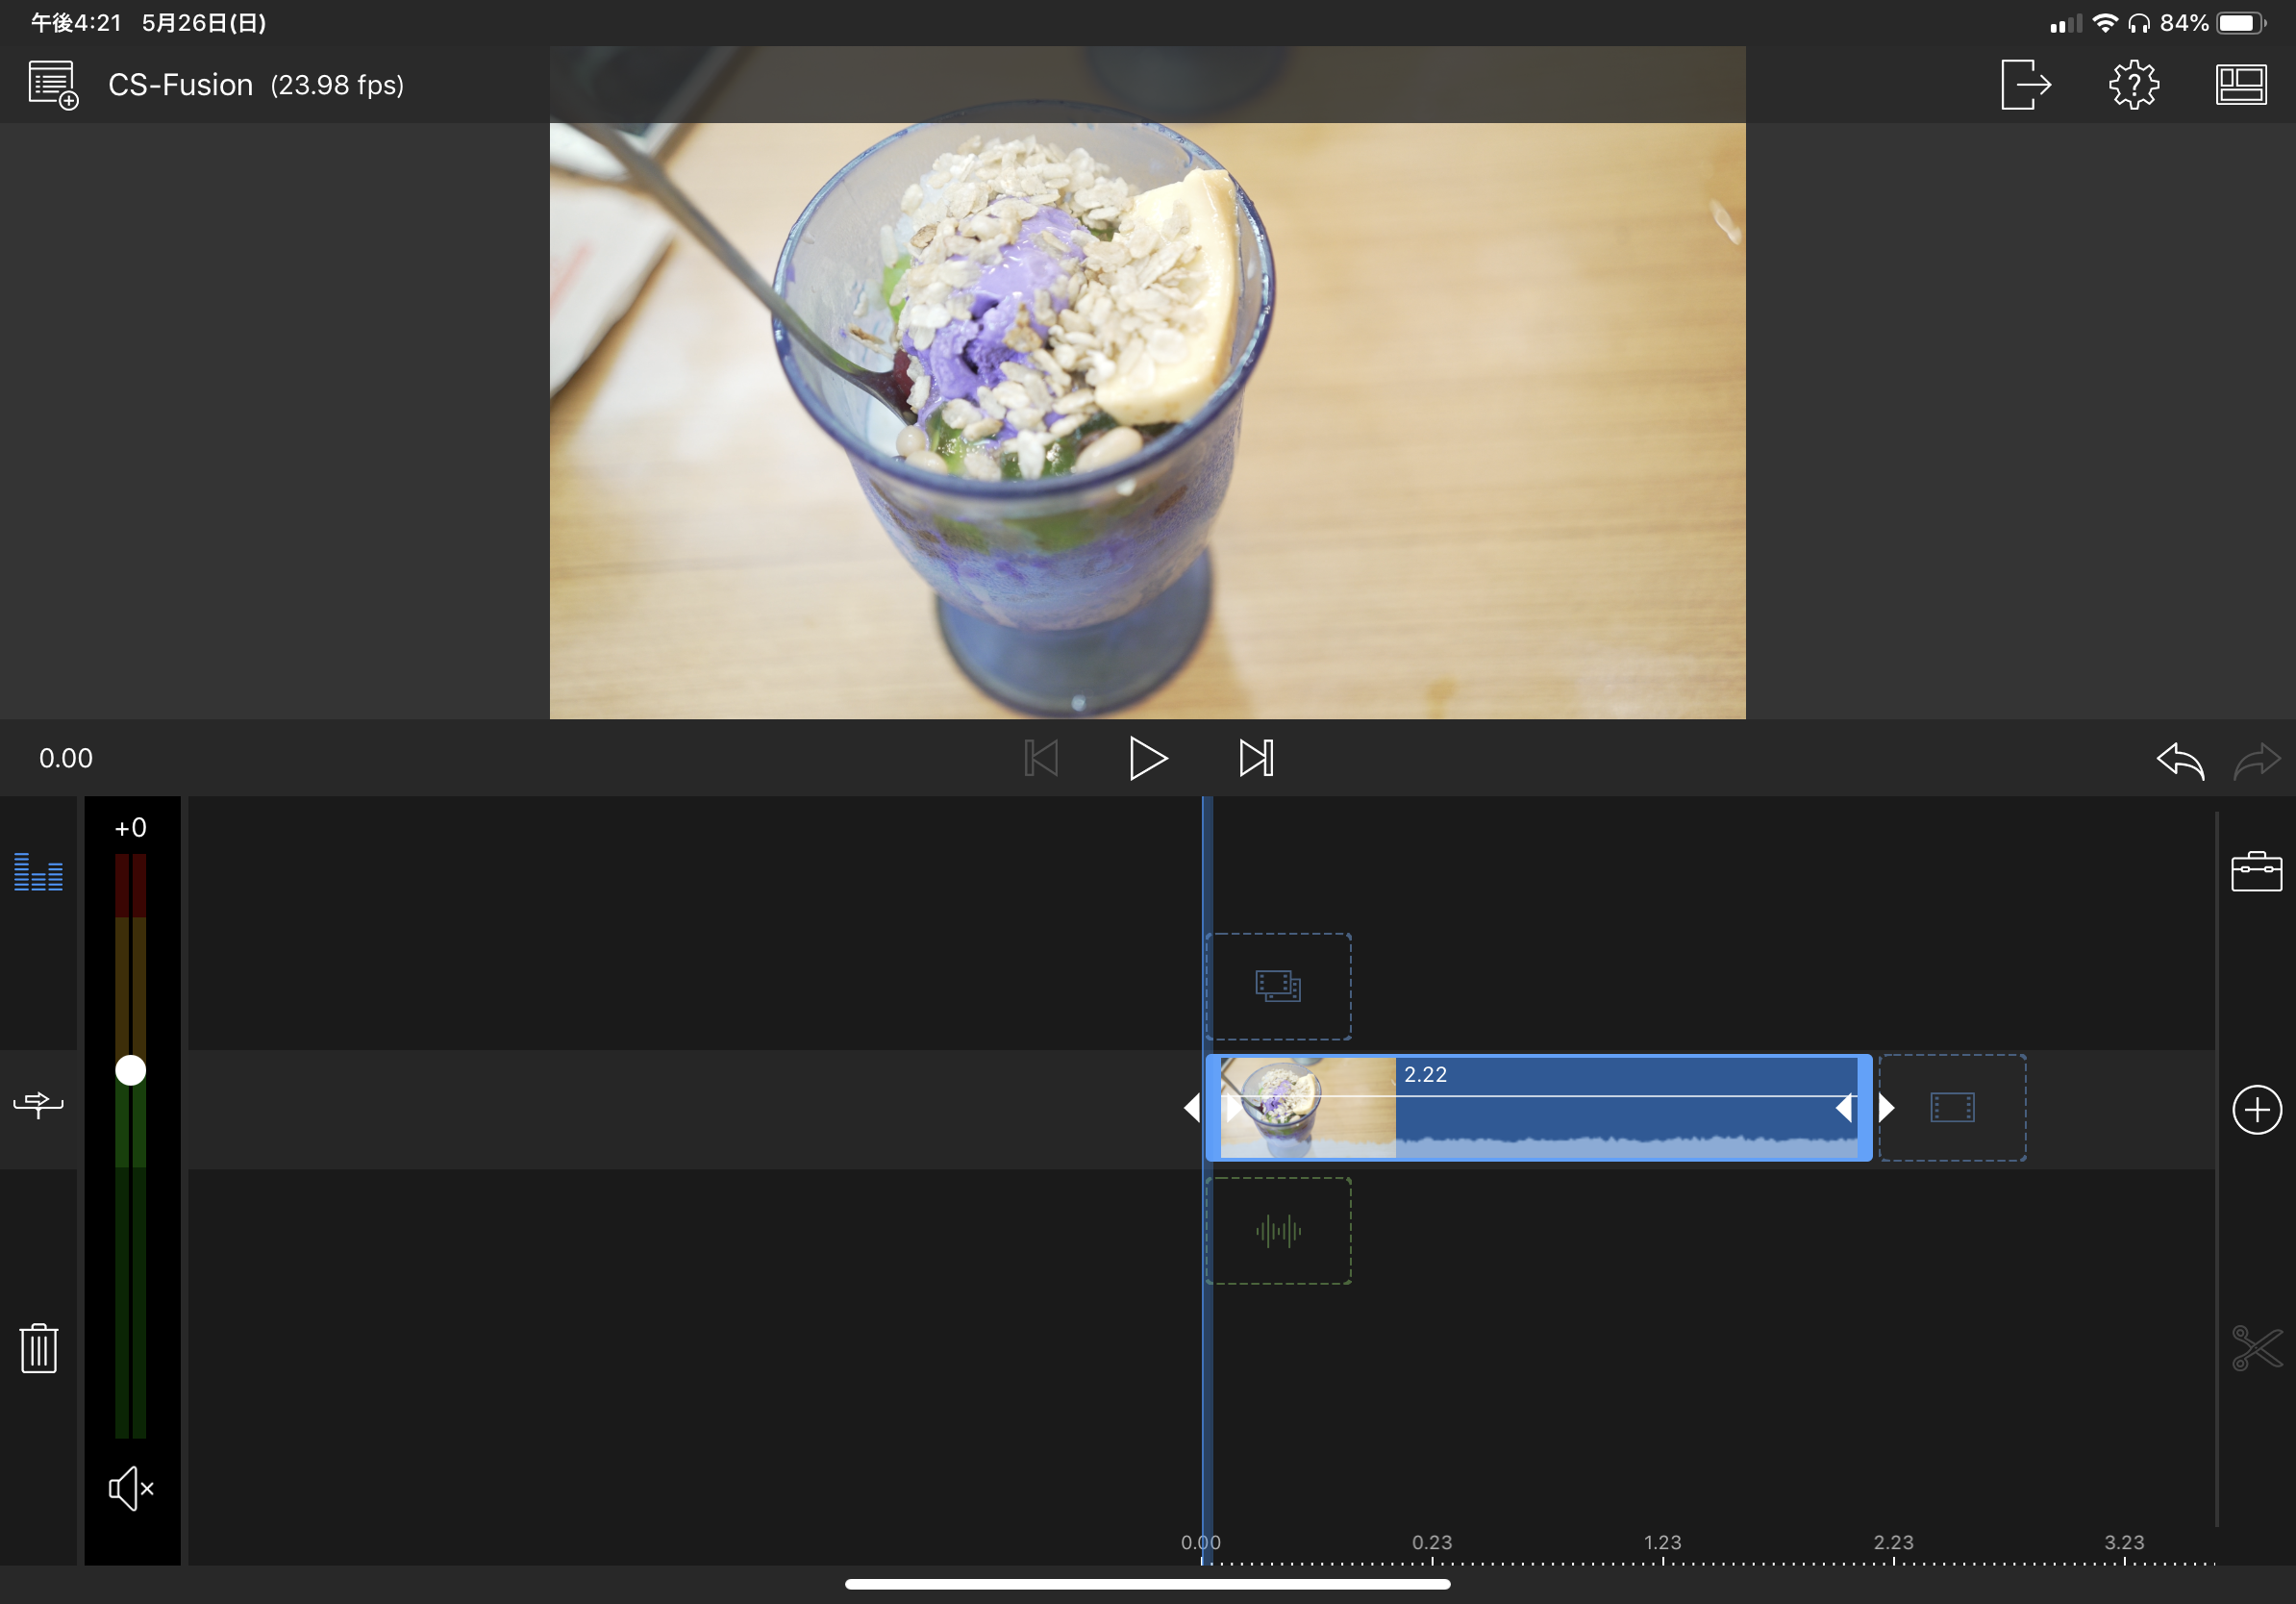Open the help and settings gear
Screen dimensions: 2296x1604
coord(2133,84)
